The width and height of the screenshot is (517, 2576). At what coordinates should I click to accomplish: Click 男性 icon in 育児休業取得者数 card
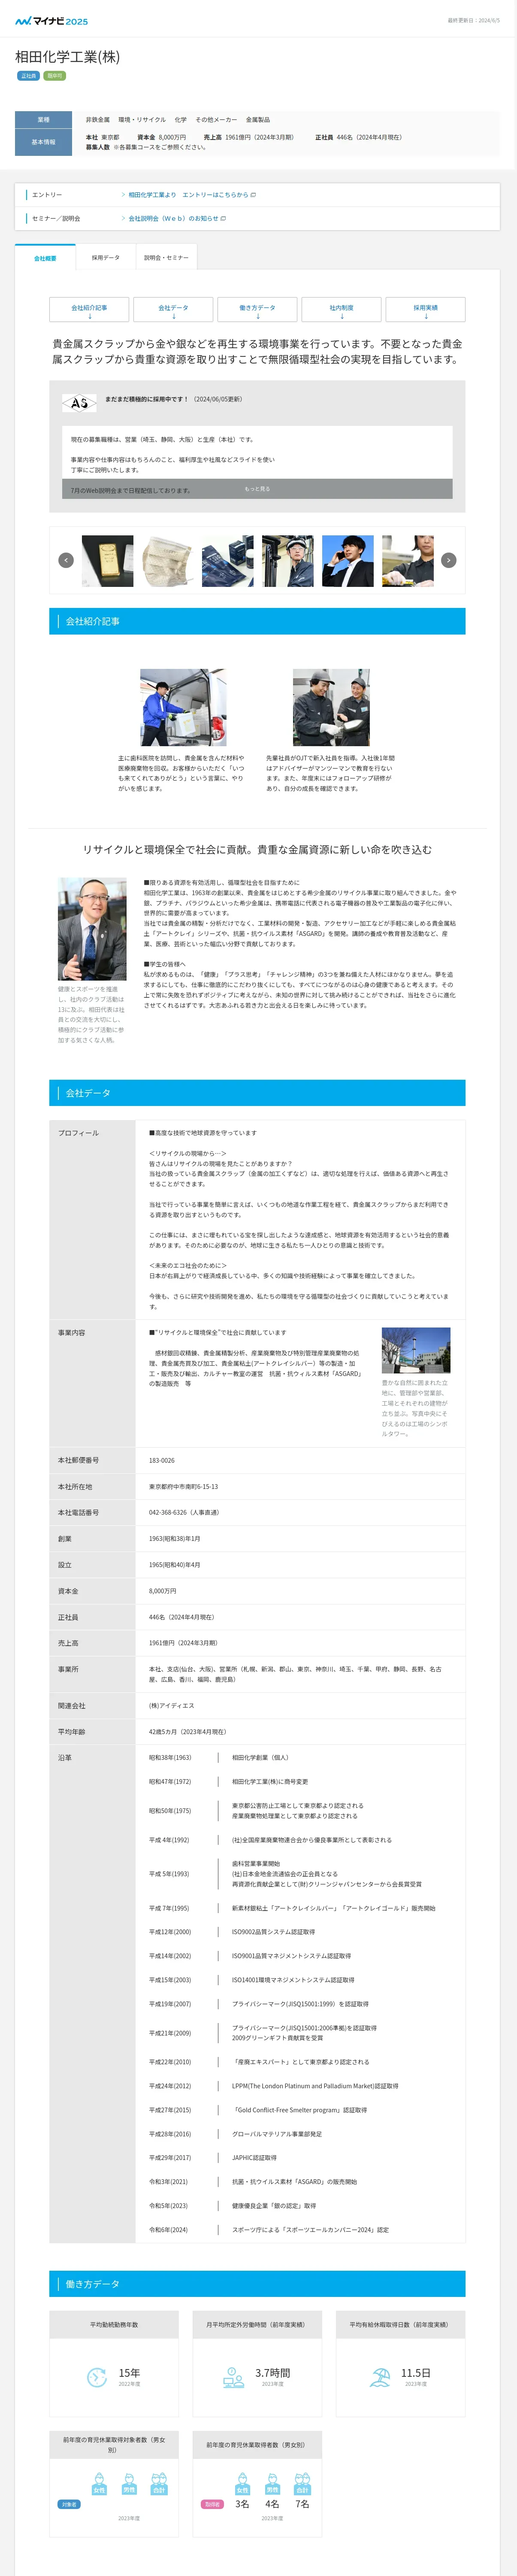[272, 2485]
